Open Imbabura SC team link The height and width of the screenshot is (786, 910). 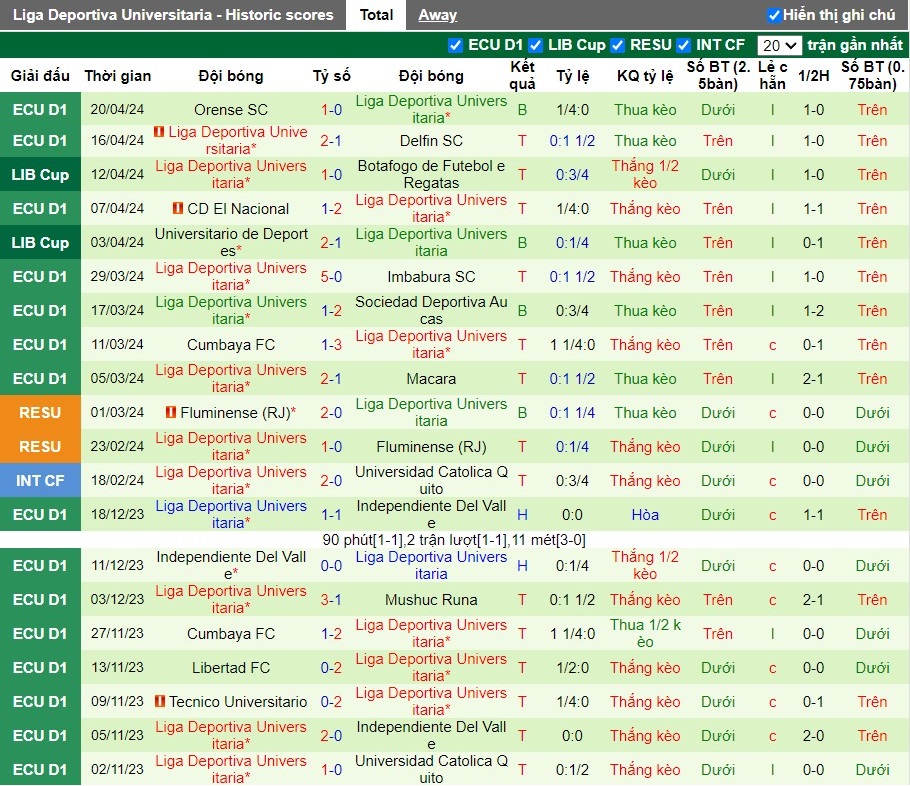coord(431,277)
